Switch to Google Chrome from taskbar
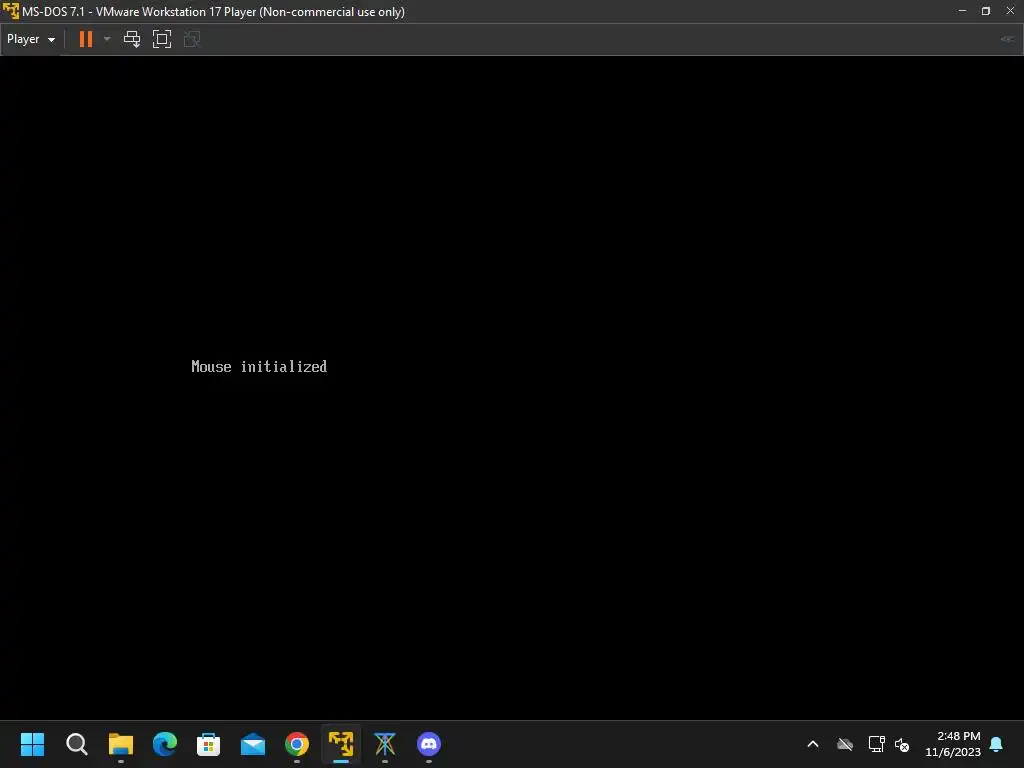1024x768 pixels. [296, 744]
